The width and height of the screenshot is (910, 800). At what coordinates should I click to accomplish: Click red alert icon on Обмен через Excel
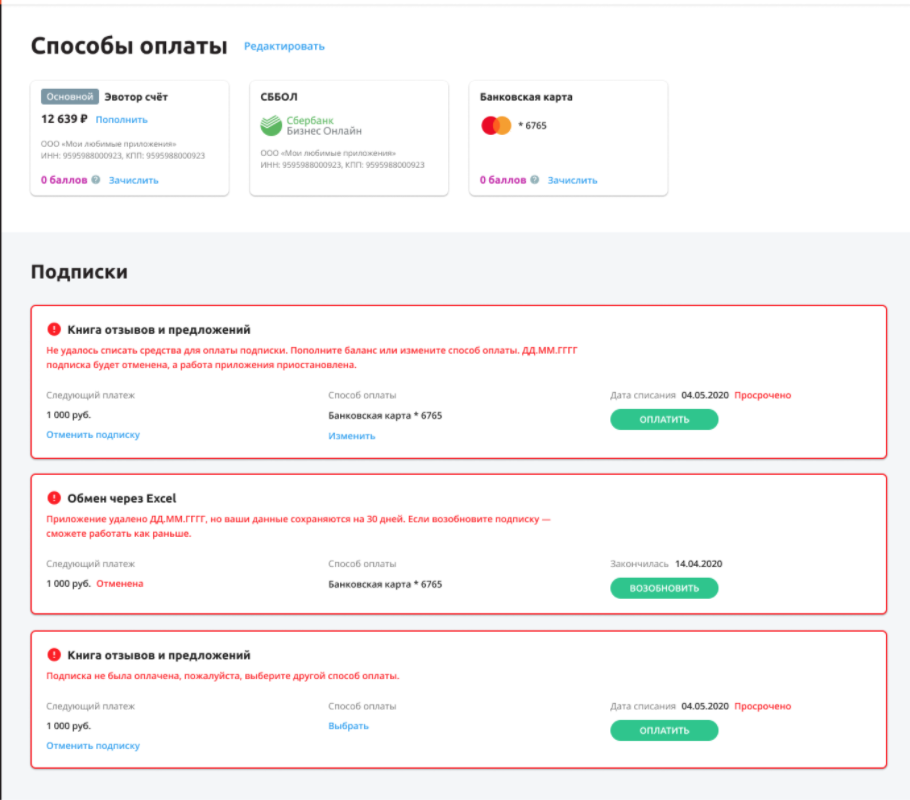click(x=54, y=498)
